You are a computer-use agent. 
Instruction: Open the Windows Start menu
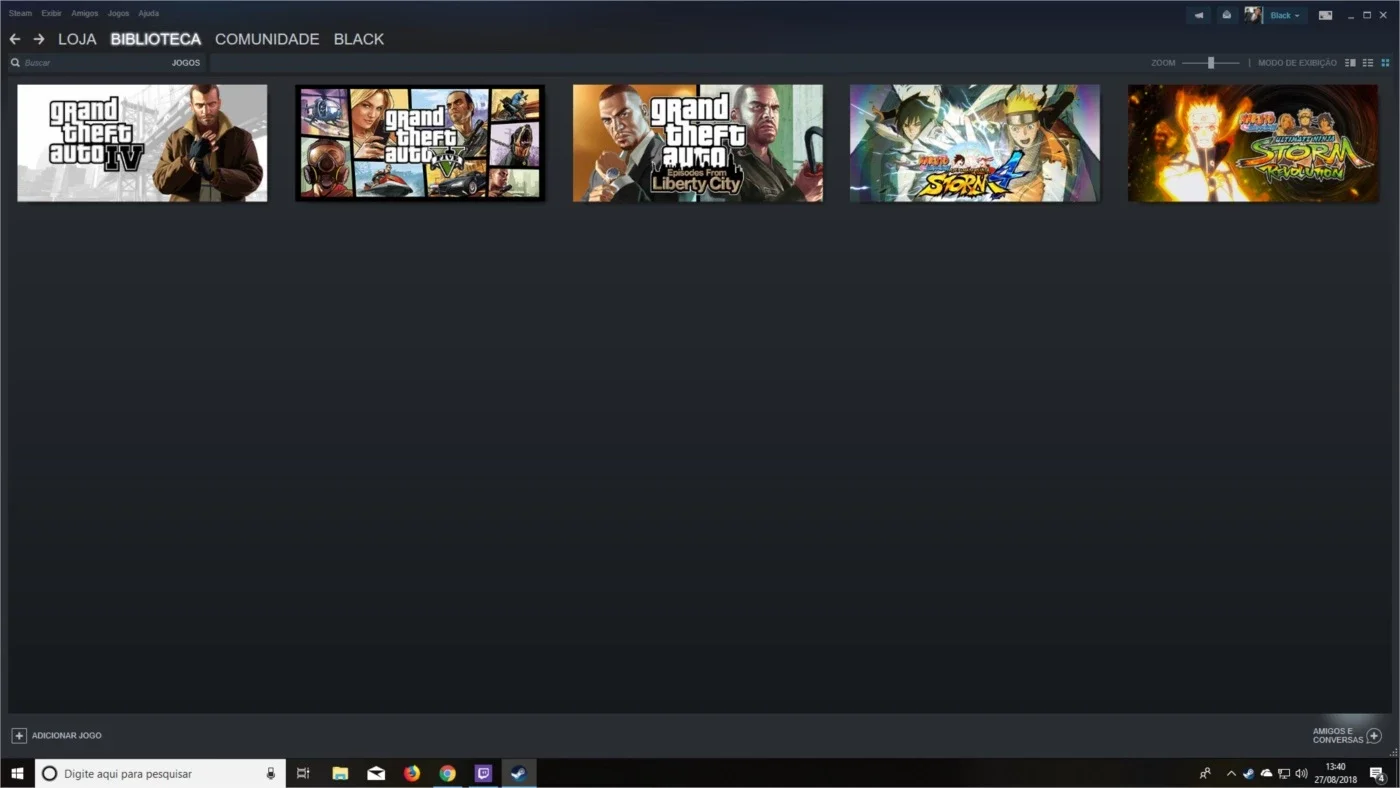click(x=16, y=773)
